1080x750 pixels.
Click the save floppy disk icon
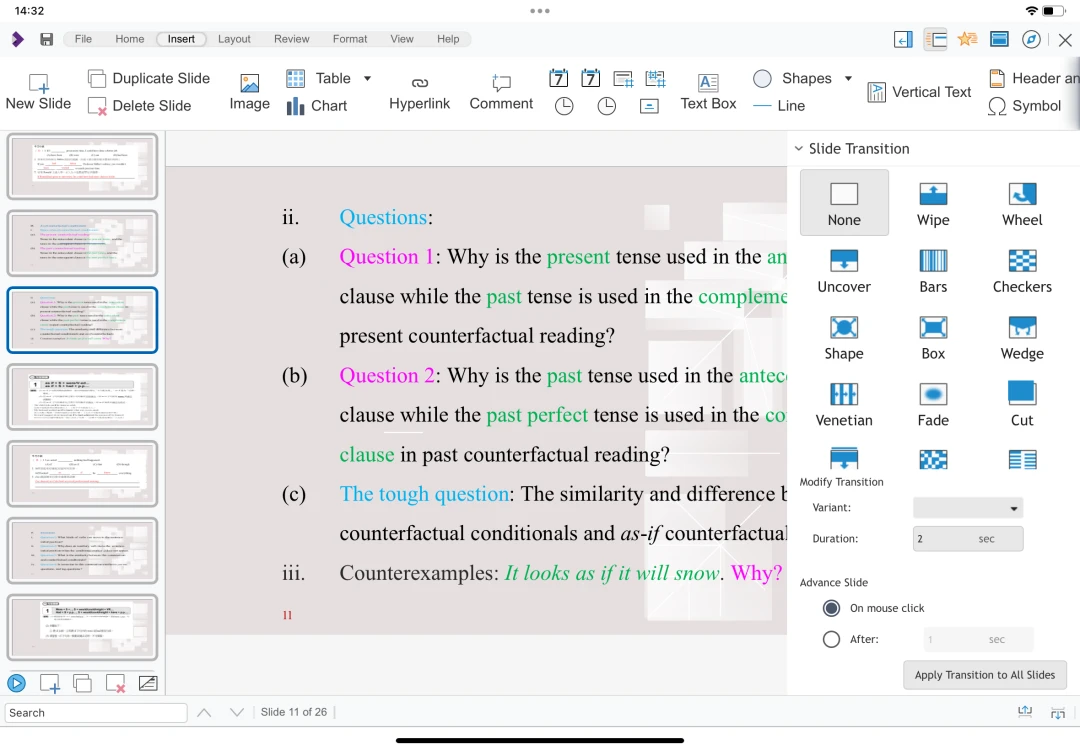(47, 39)
